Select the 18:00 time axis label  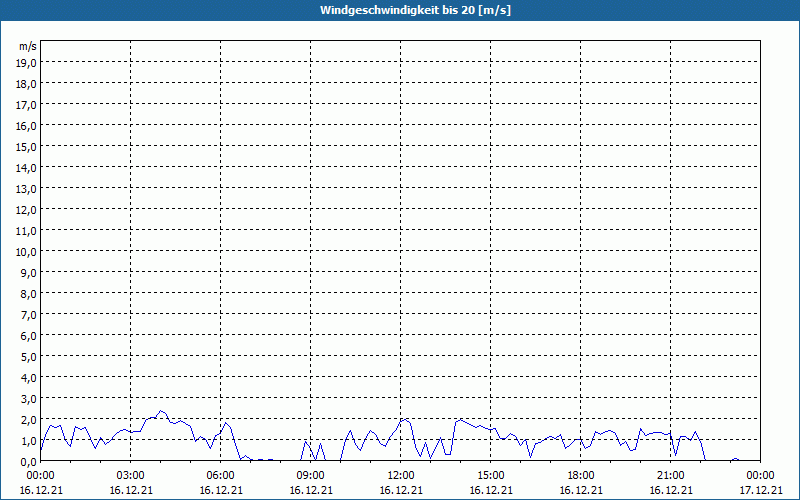[x=581, y=476]
